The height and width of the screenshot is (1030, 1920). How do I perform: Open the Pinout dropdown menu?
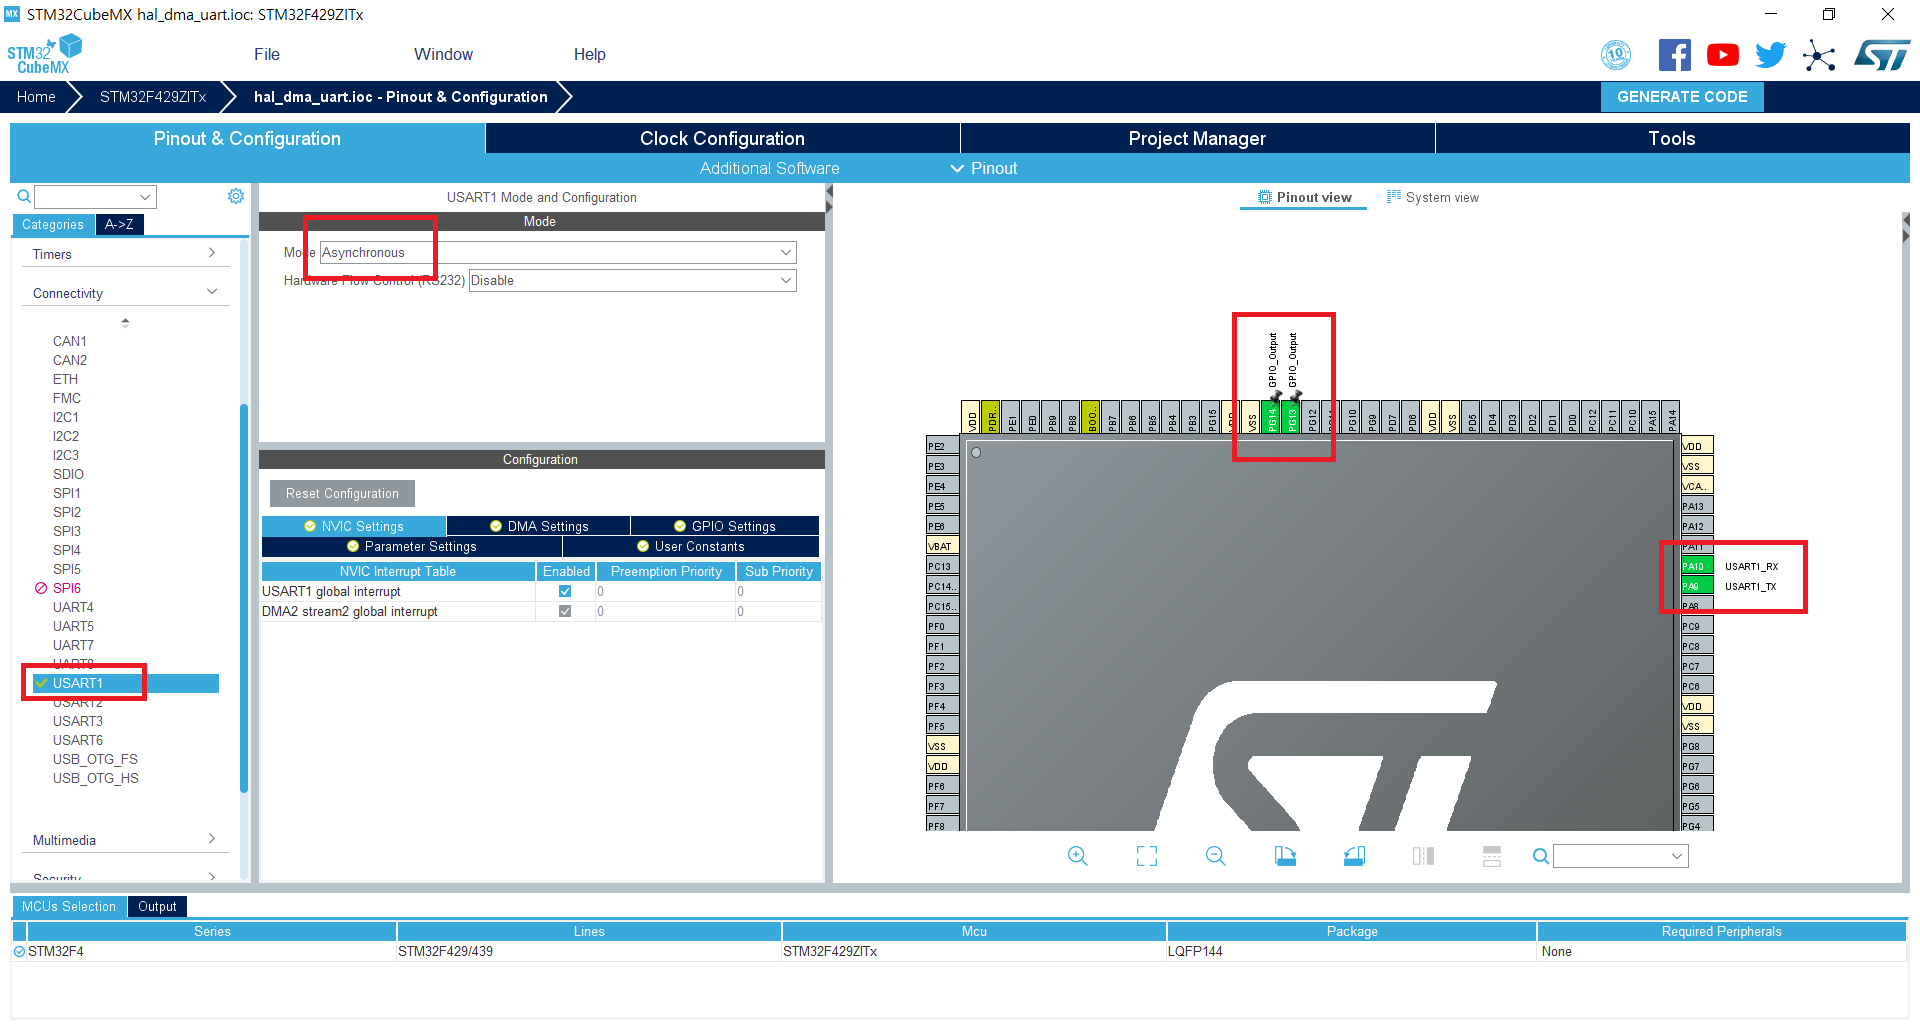point(984,168)
